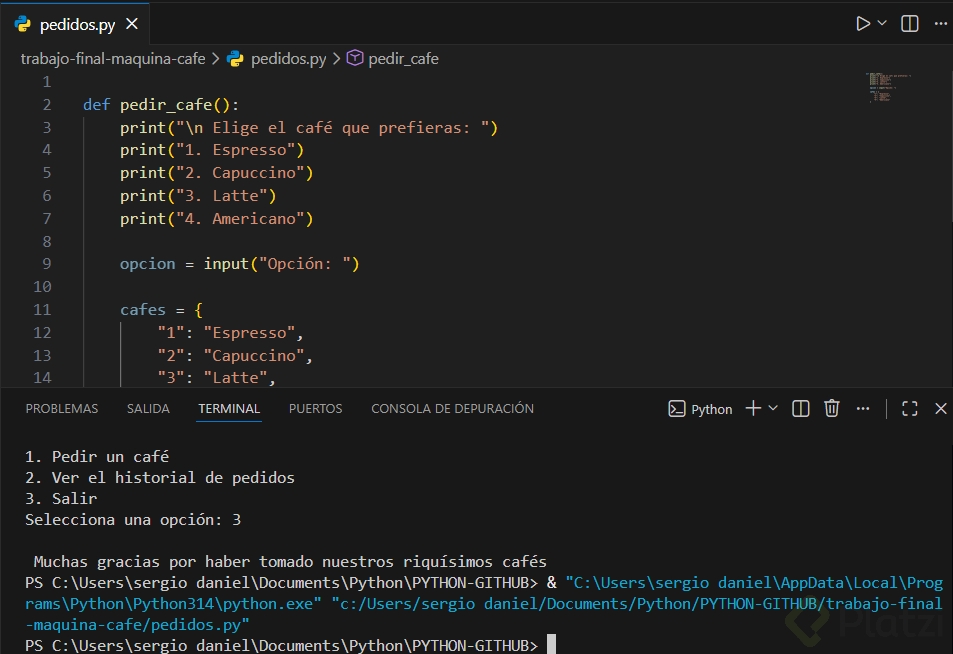Image resolution: width=953 pixels, height=654 pixels.
Task: Close the pedidos.py editor tab
Action: pos(132,24)
